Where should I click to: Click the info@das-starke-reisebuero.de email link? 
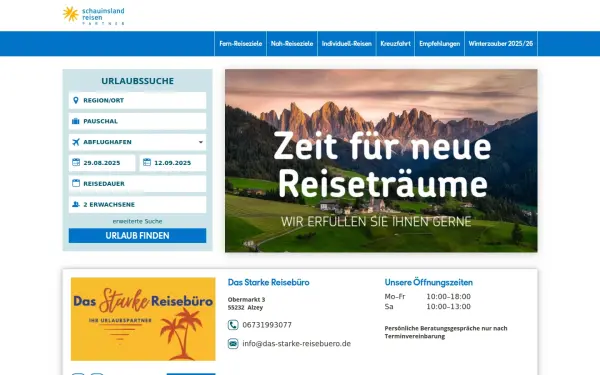pyautogui.click(x=297, y=344)
